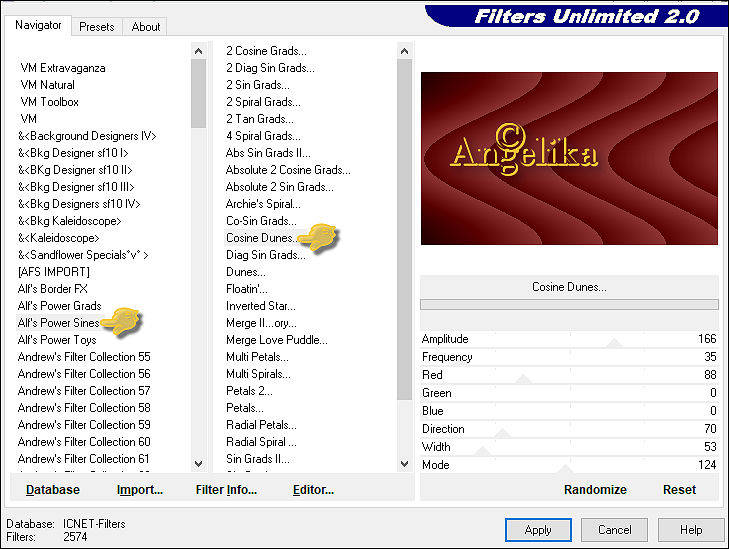Select VM Natural category
This screenshot has height=549, width=729.
[47, 85]
